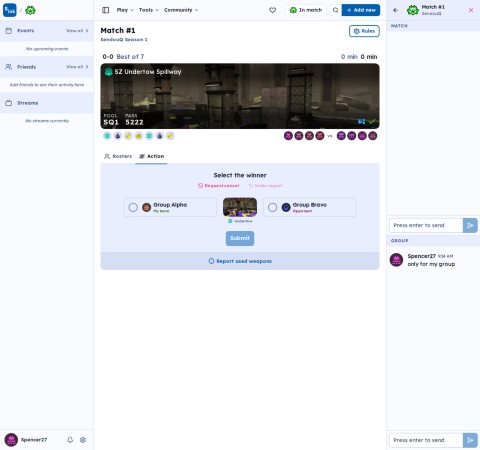Focus the Match chat input field
The image size is (480, 450).
tap(426, 226)
